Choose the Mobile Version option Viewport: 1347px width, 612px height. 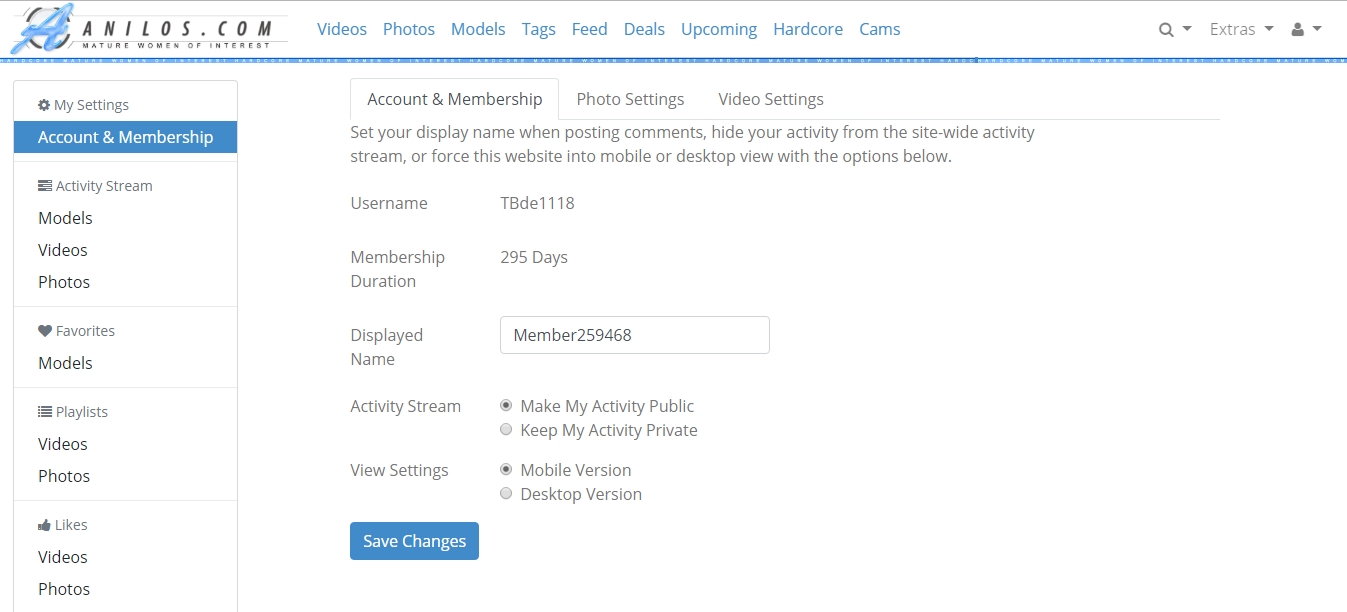(x=506, y=470)
